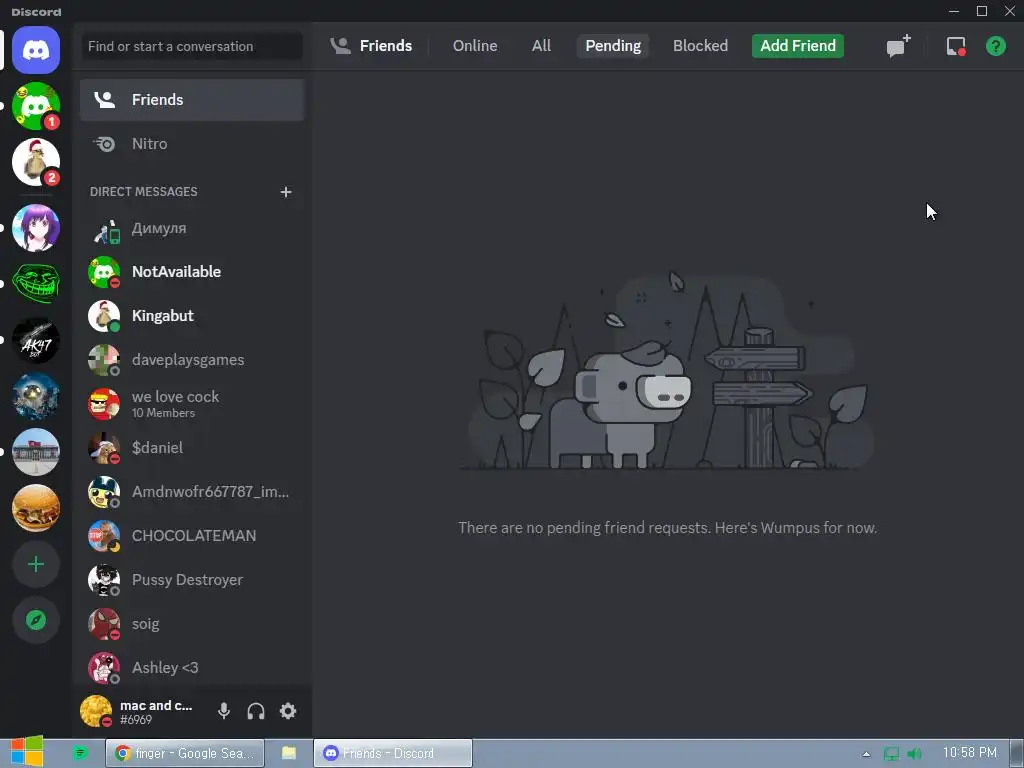This screenshot has height=768, width=1024.
Task: Open New Group DM icon in header
Action: [898, 46]
